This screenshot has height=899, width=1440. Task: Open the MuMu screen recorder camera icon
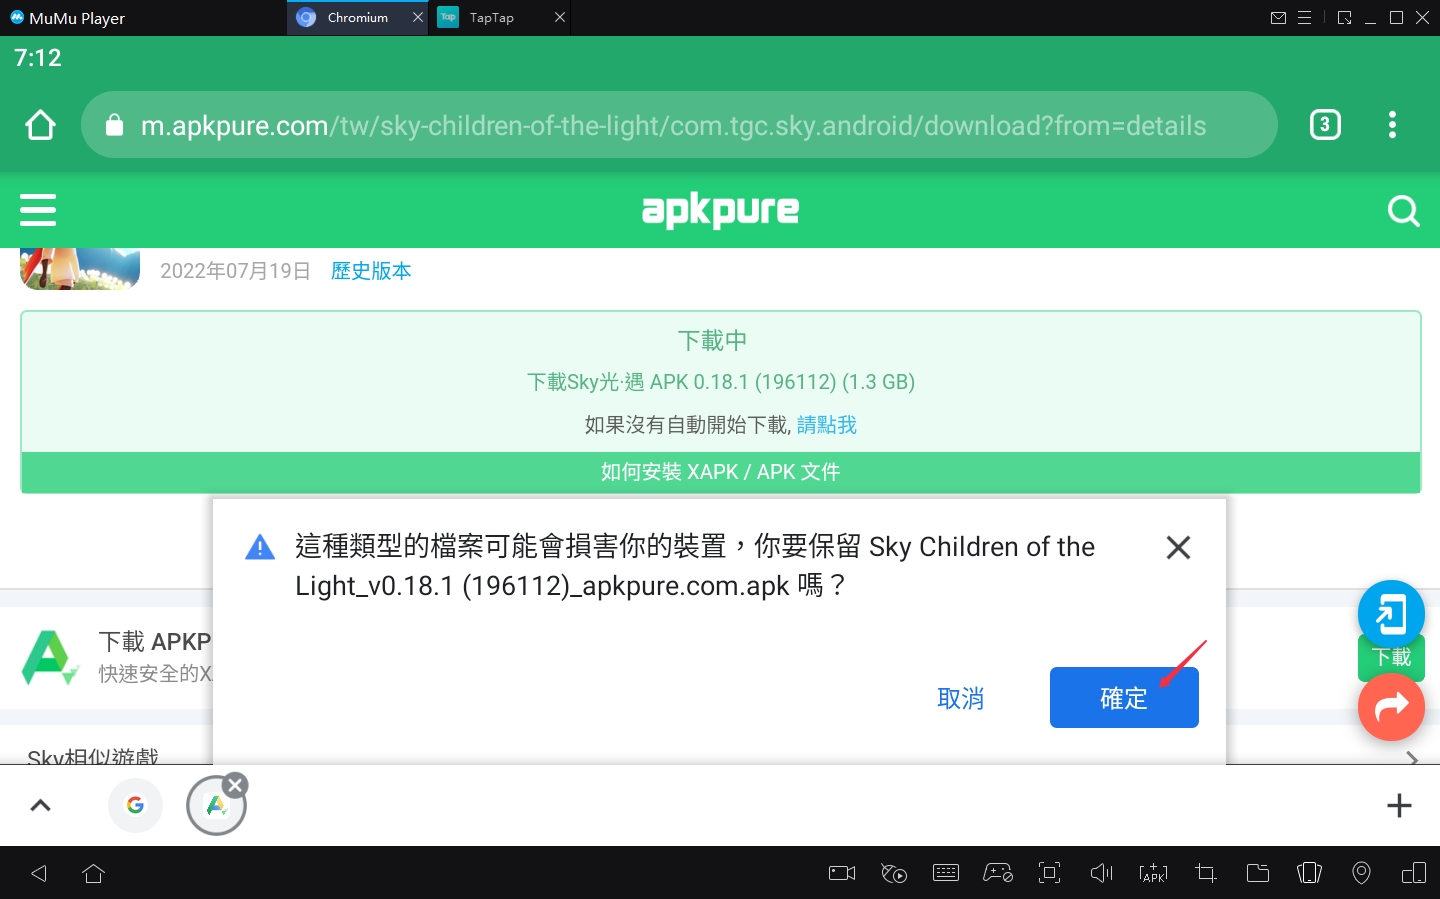point(842,873)
